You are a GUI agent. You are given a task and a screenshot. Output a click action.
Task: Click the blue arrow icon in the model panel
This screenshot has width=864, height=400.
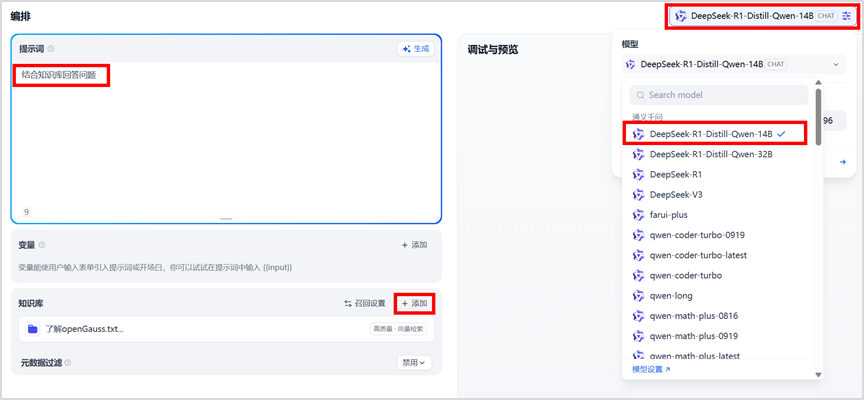pyautogui.click(x=843, y=162)
